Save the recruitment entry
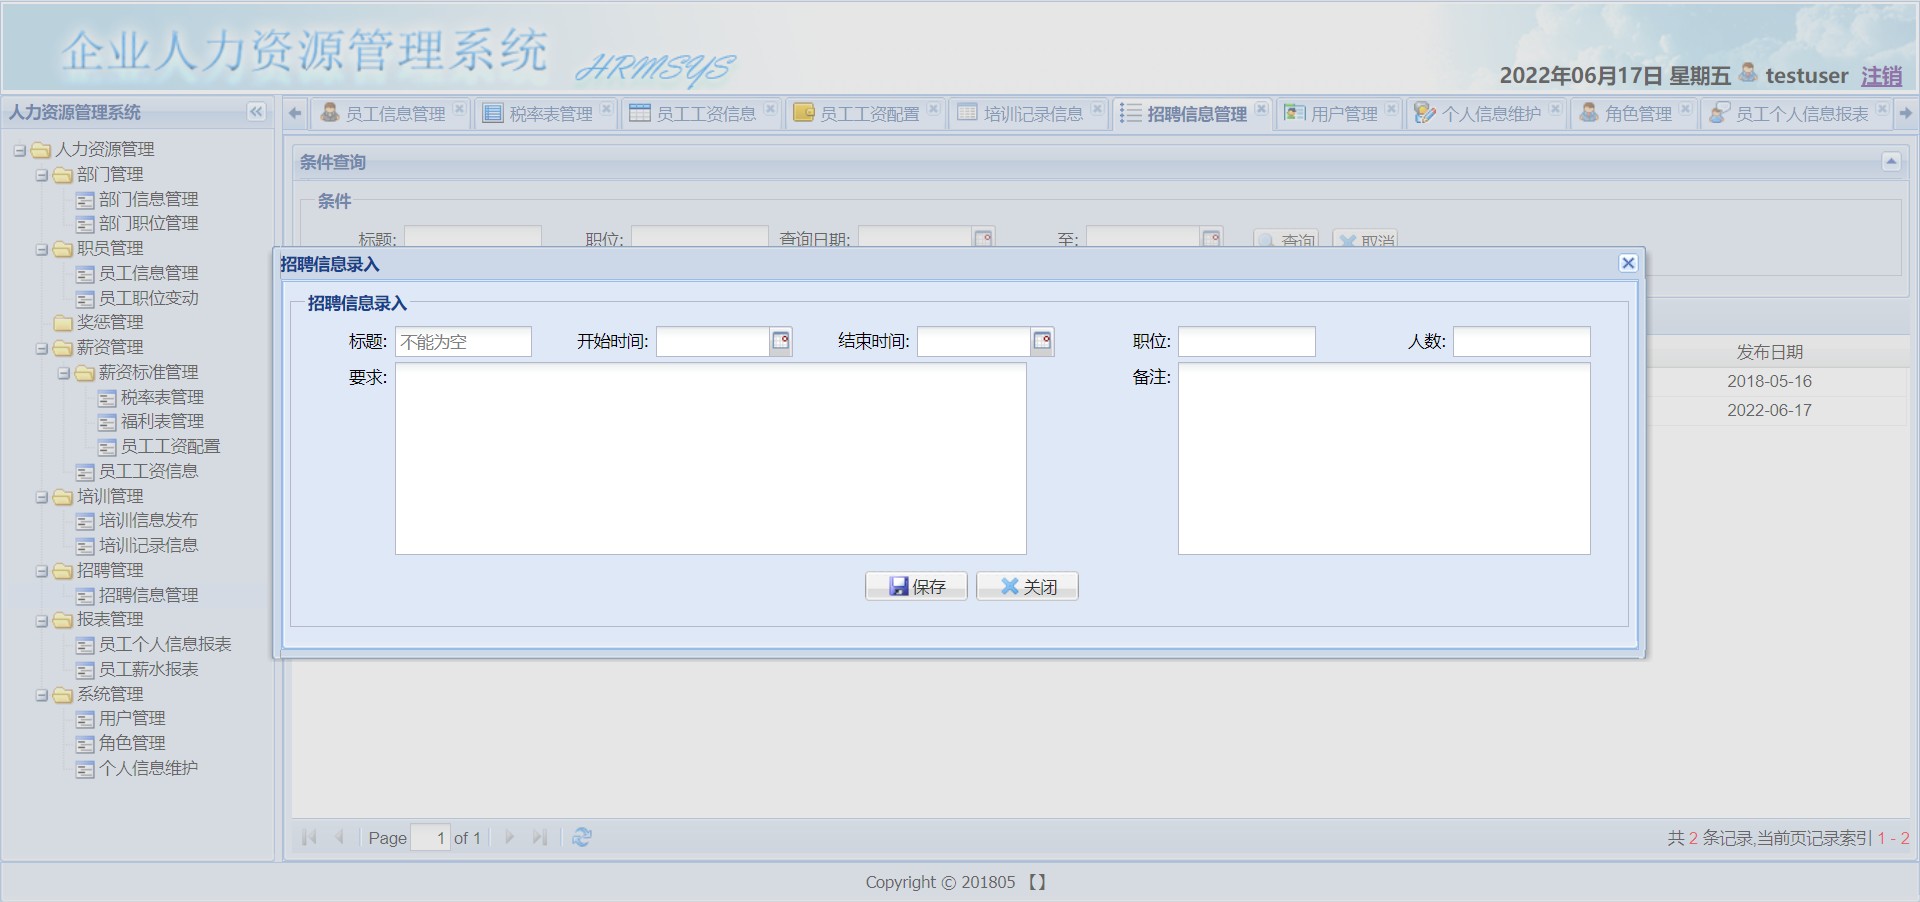The image size is (1920, 902). point(916,586)
